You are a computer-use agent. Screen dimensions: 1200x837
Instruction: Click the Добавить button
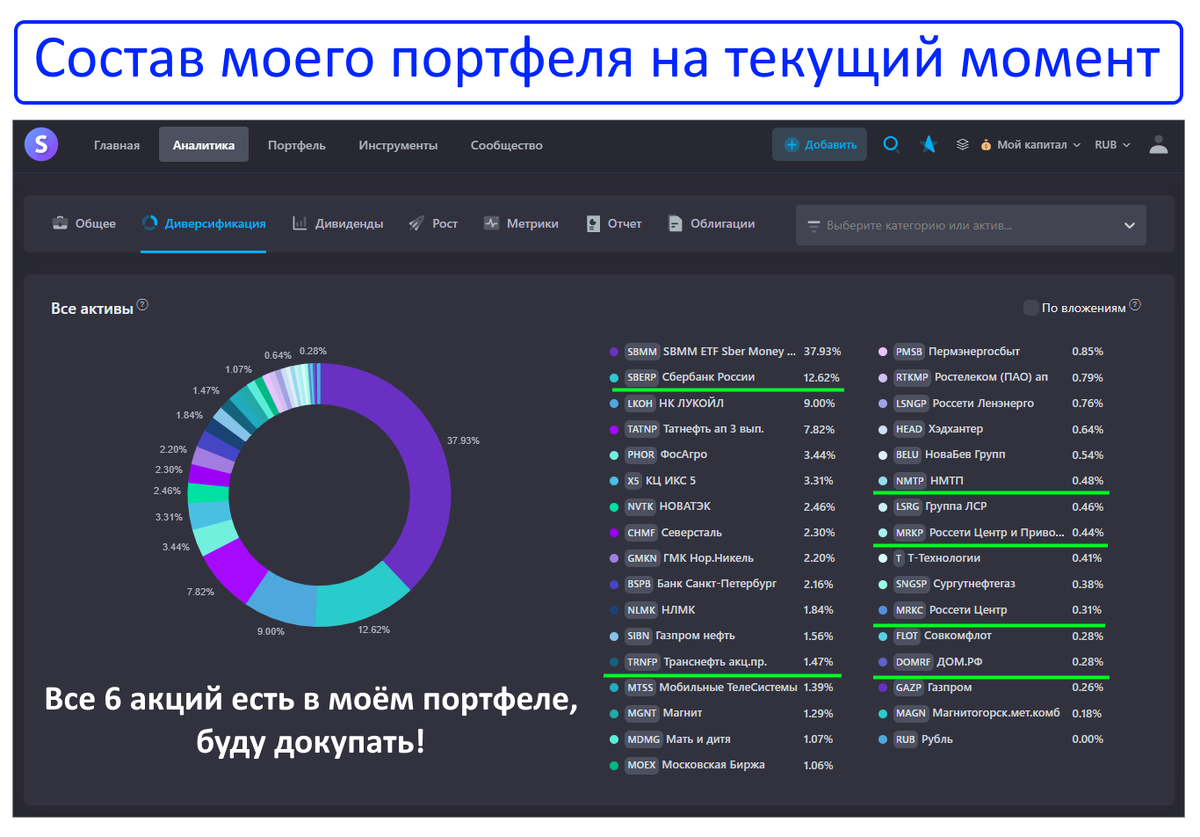[820, 145]
